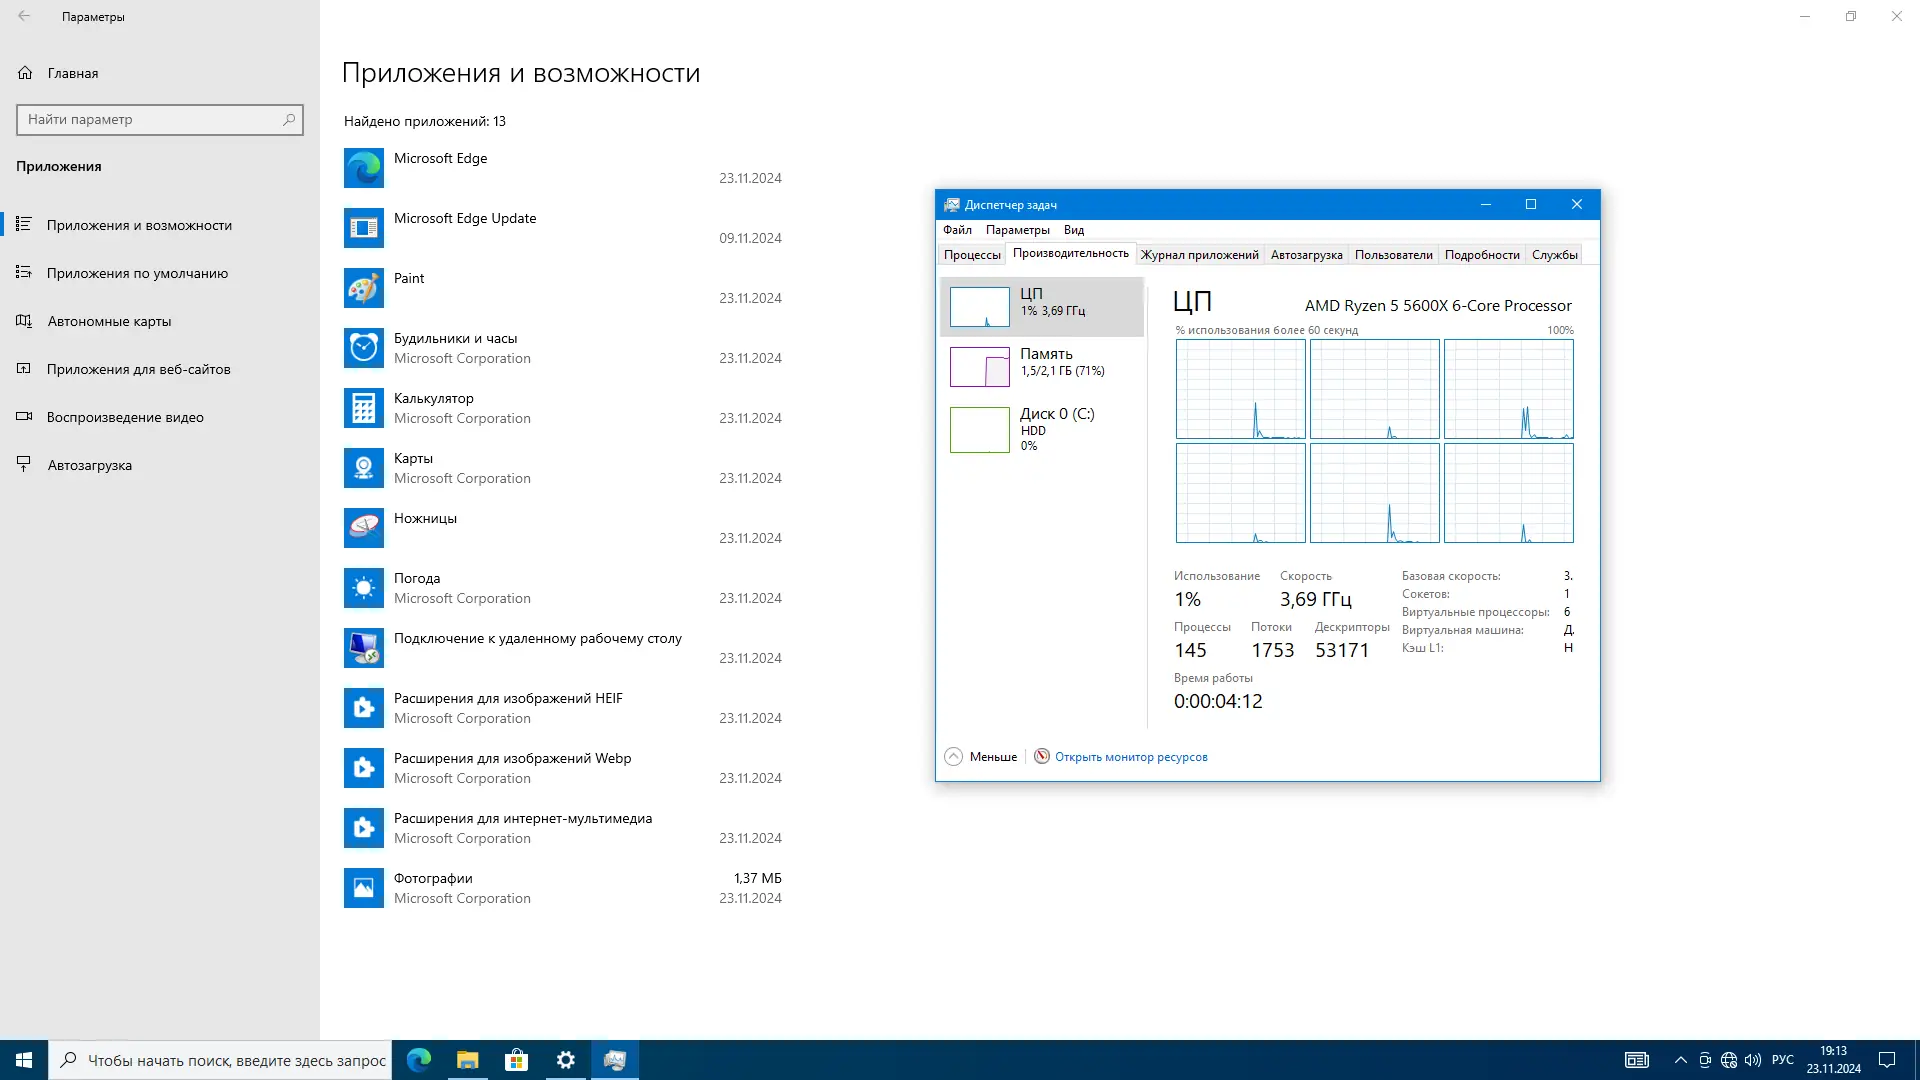The width and height of the screenshot is (1920, 1080).
Task: Select the Калькулятор app icon
Action: pyautogui.click(x=363, y=408)
